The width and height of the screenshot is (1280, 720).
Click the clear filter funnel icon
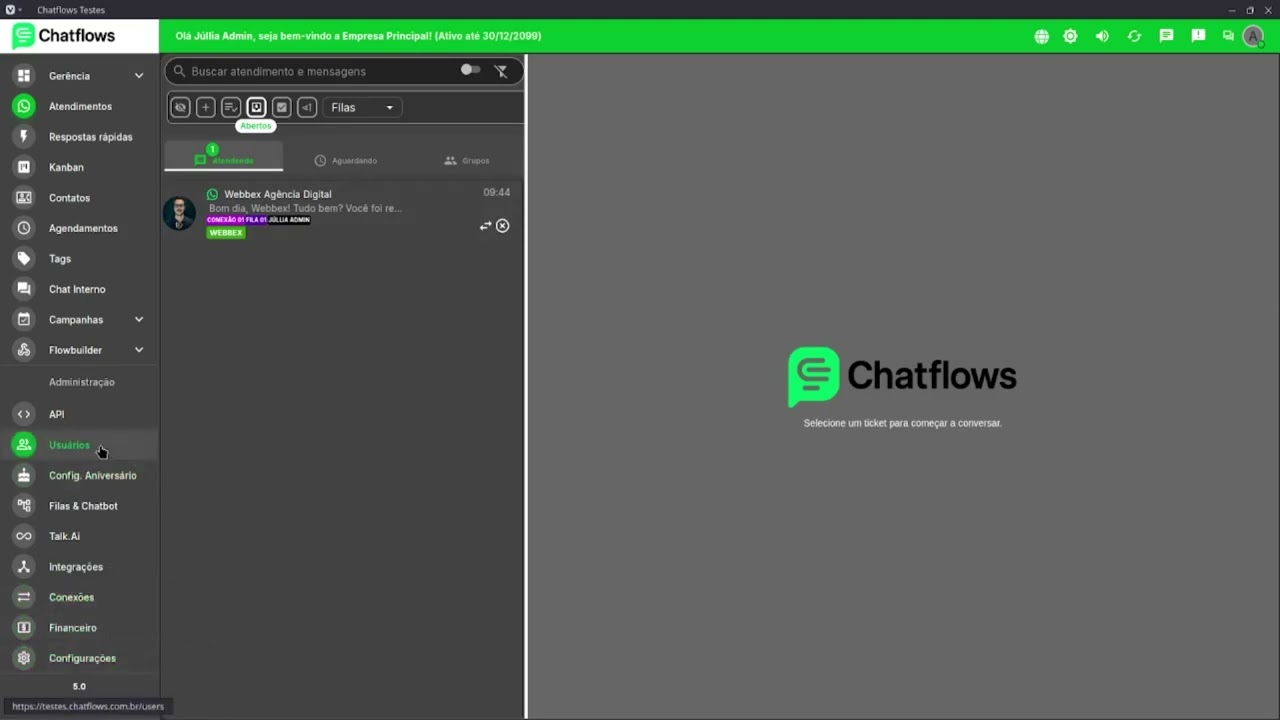click(501, 71)
